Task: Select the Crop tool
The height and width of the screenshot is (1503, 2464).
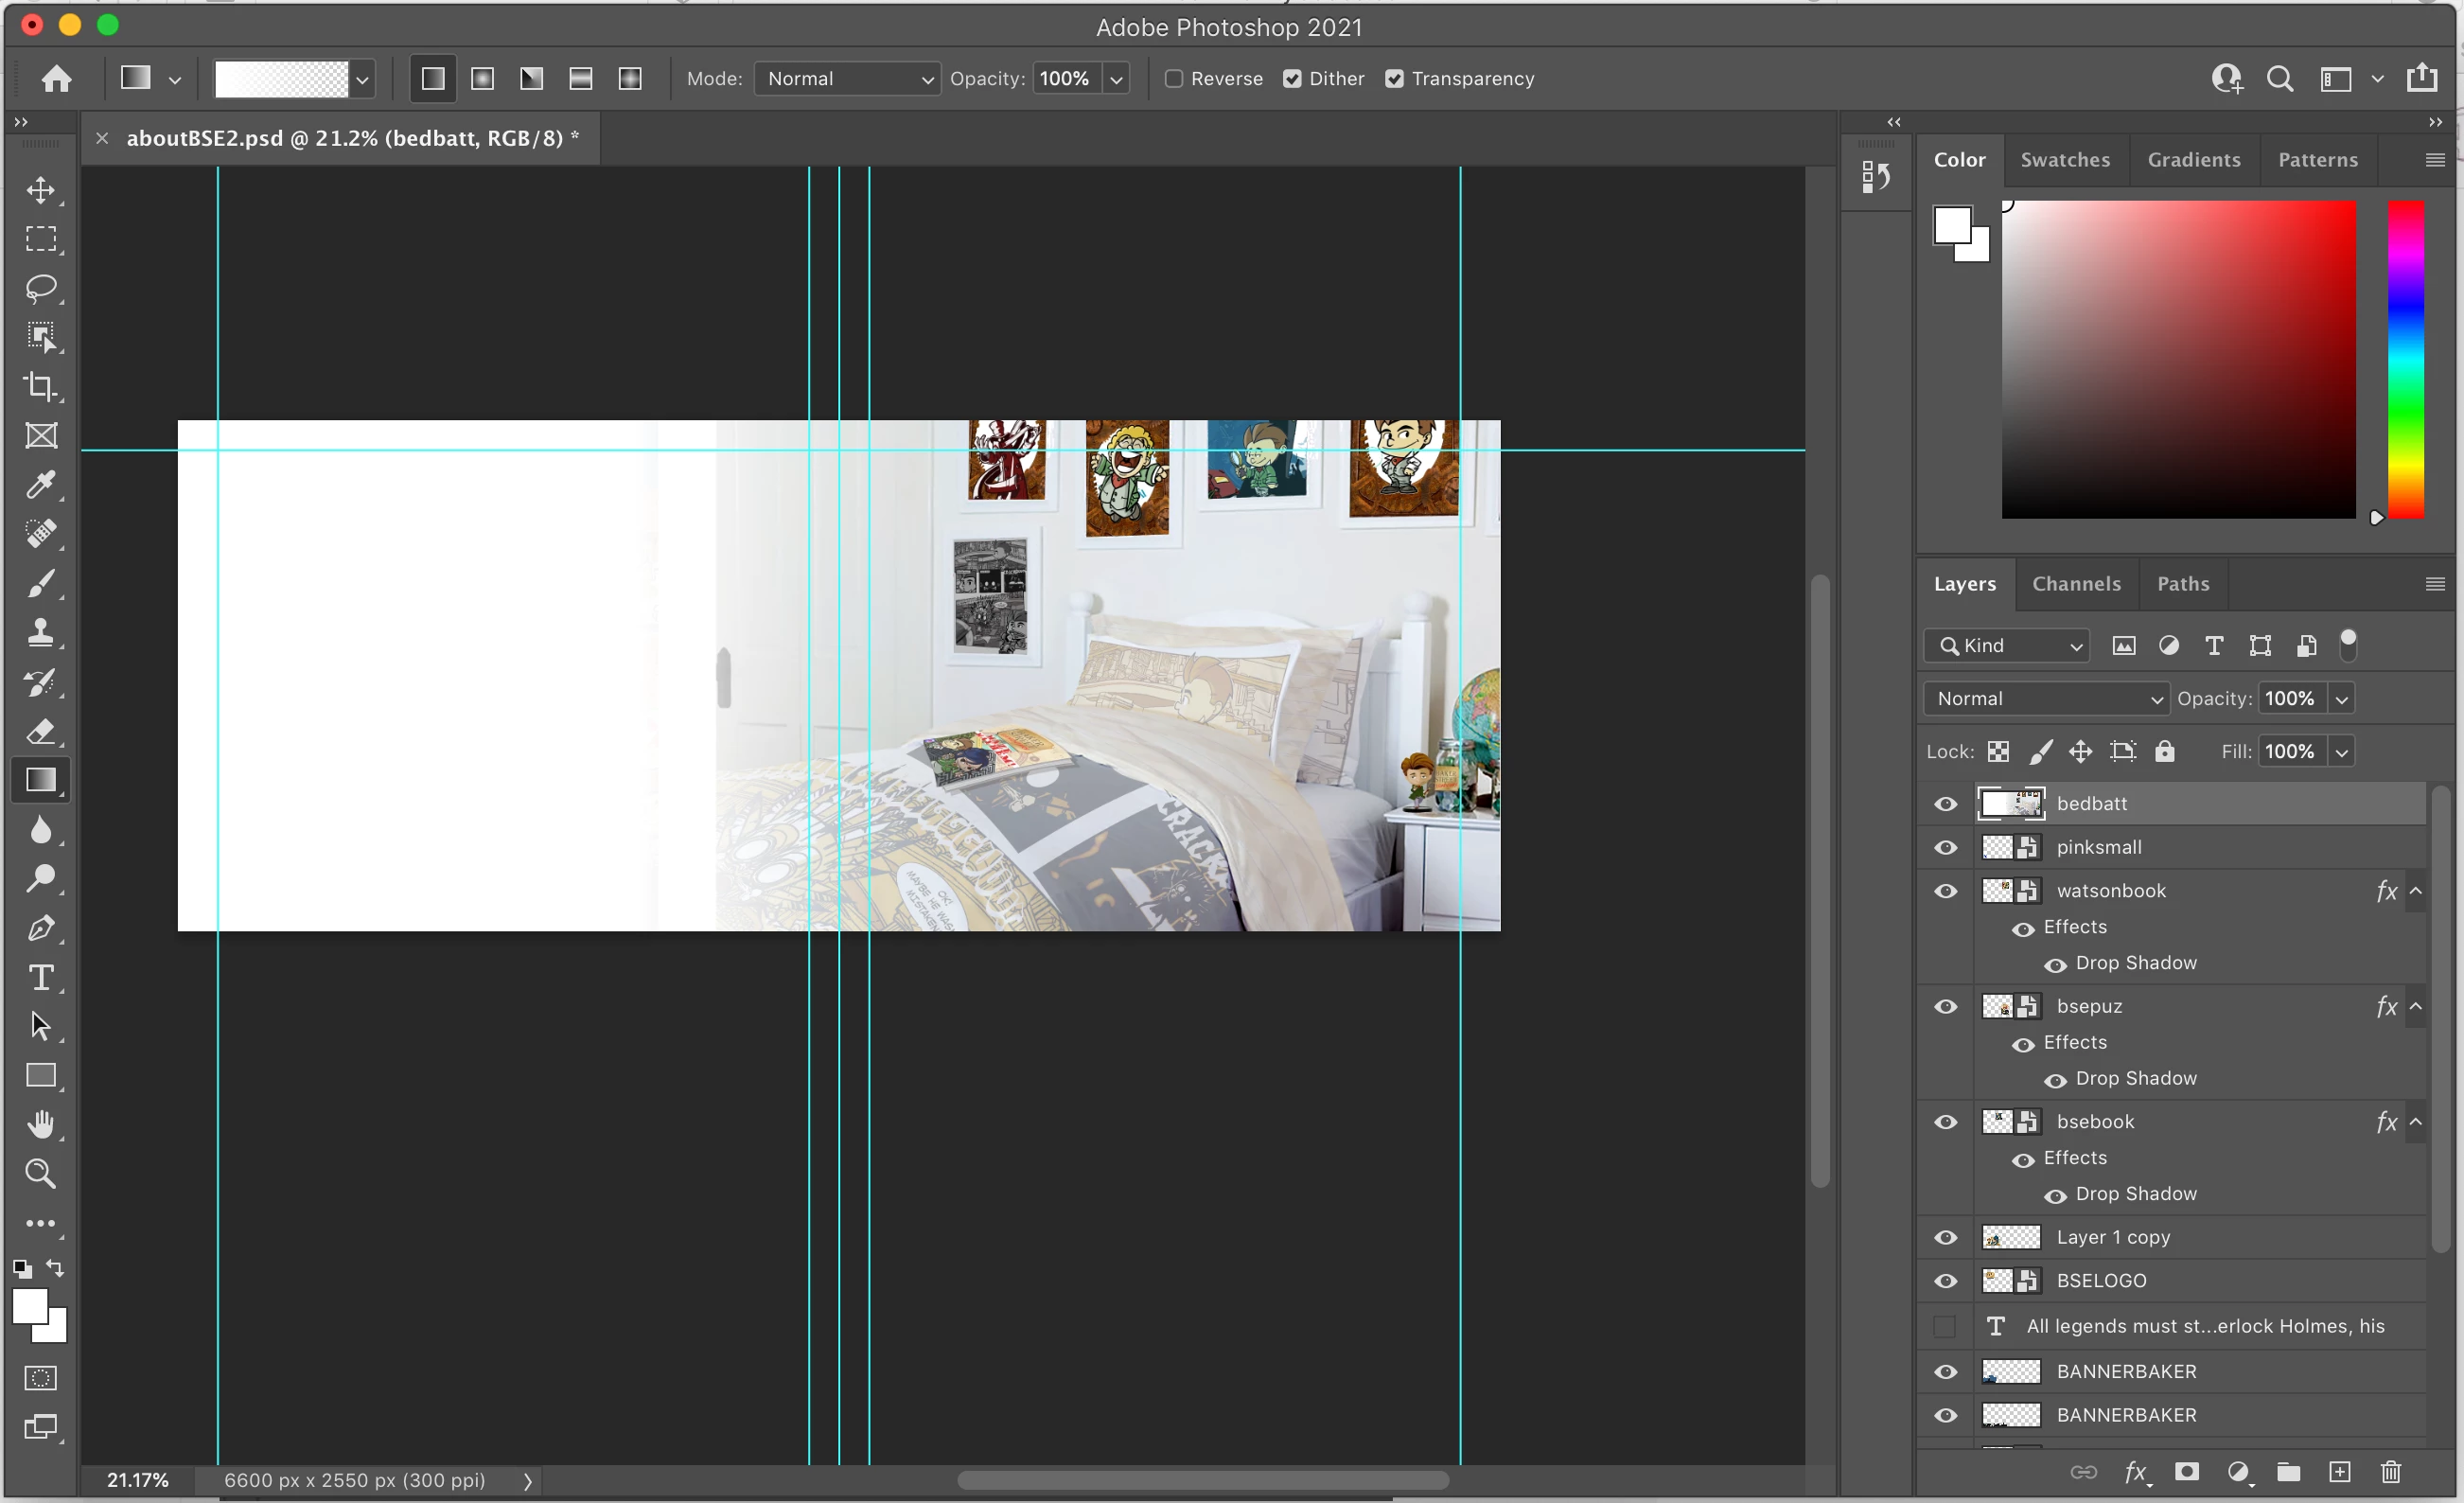Action: tap(41, 386)
